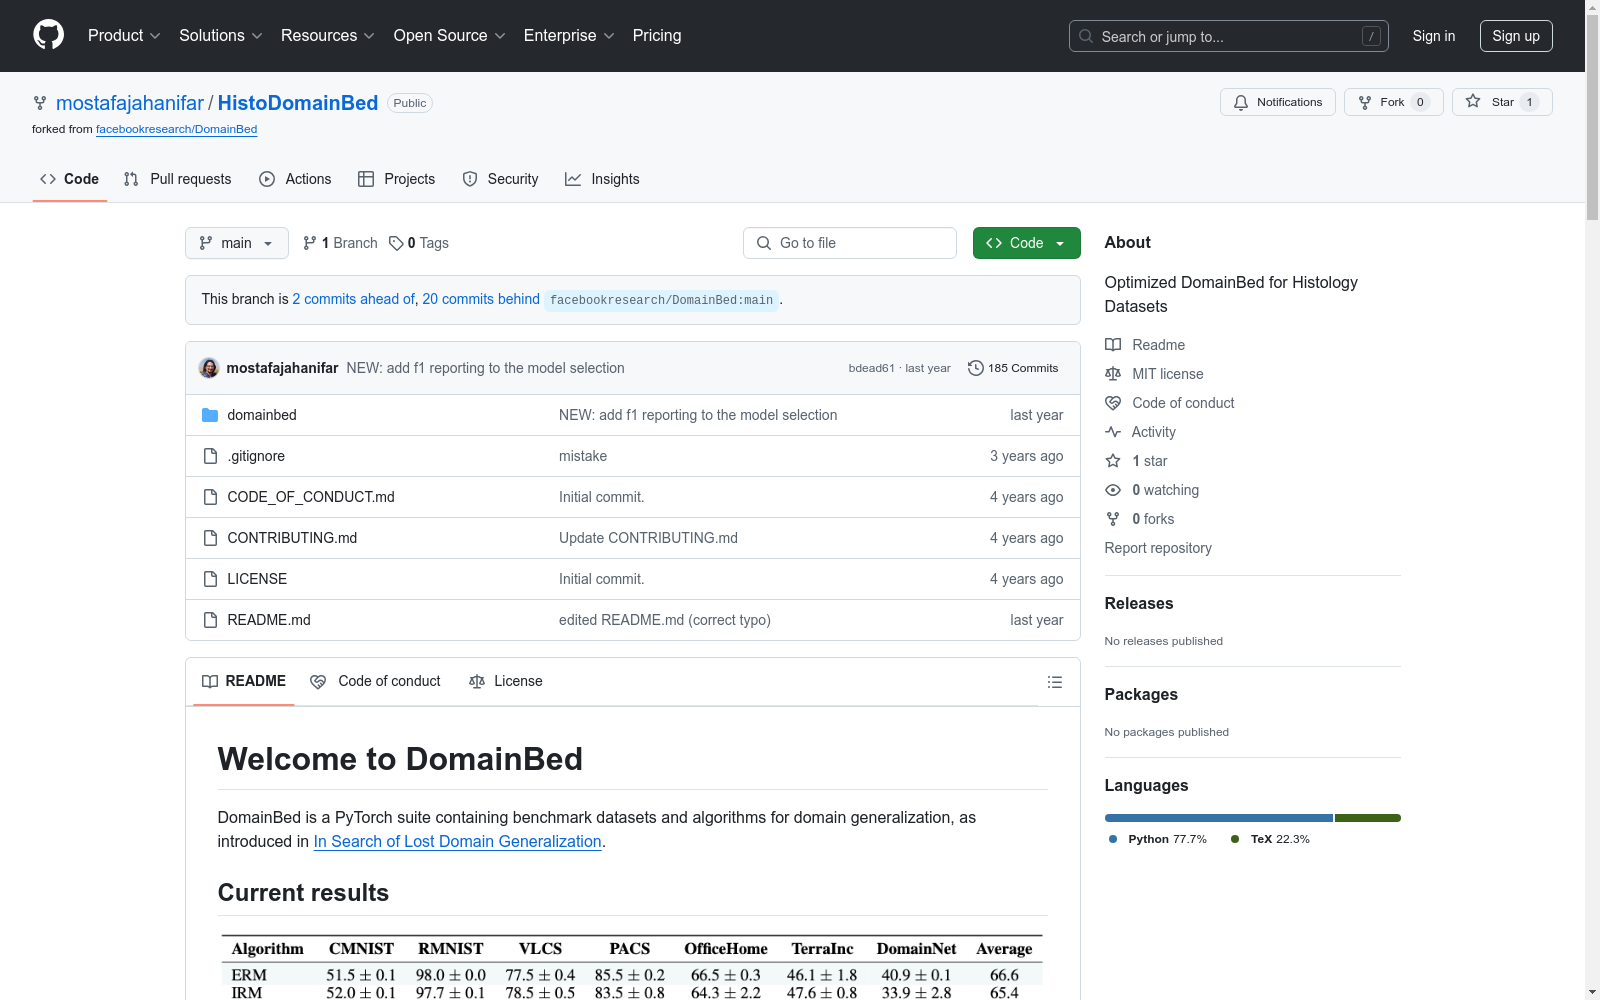Open the '20 commits behind' link
This screenshot has width=1600, height=1000.
(x=481, y=299)
